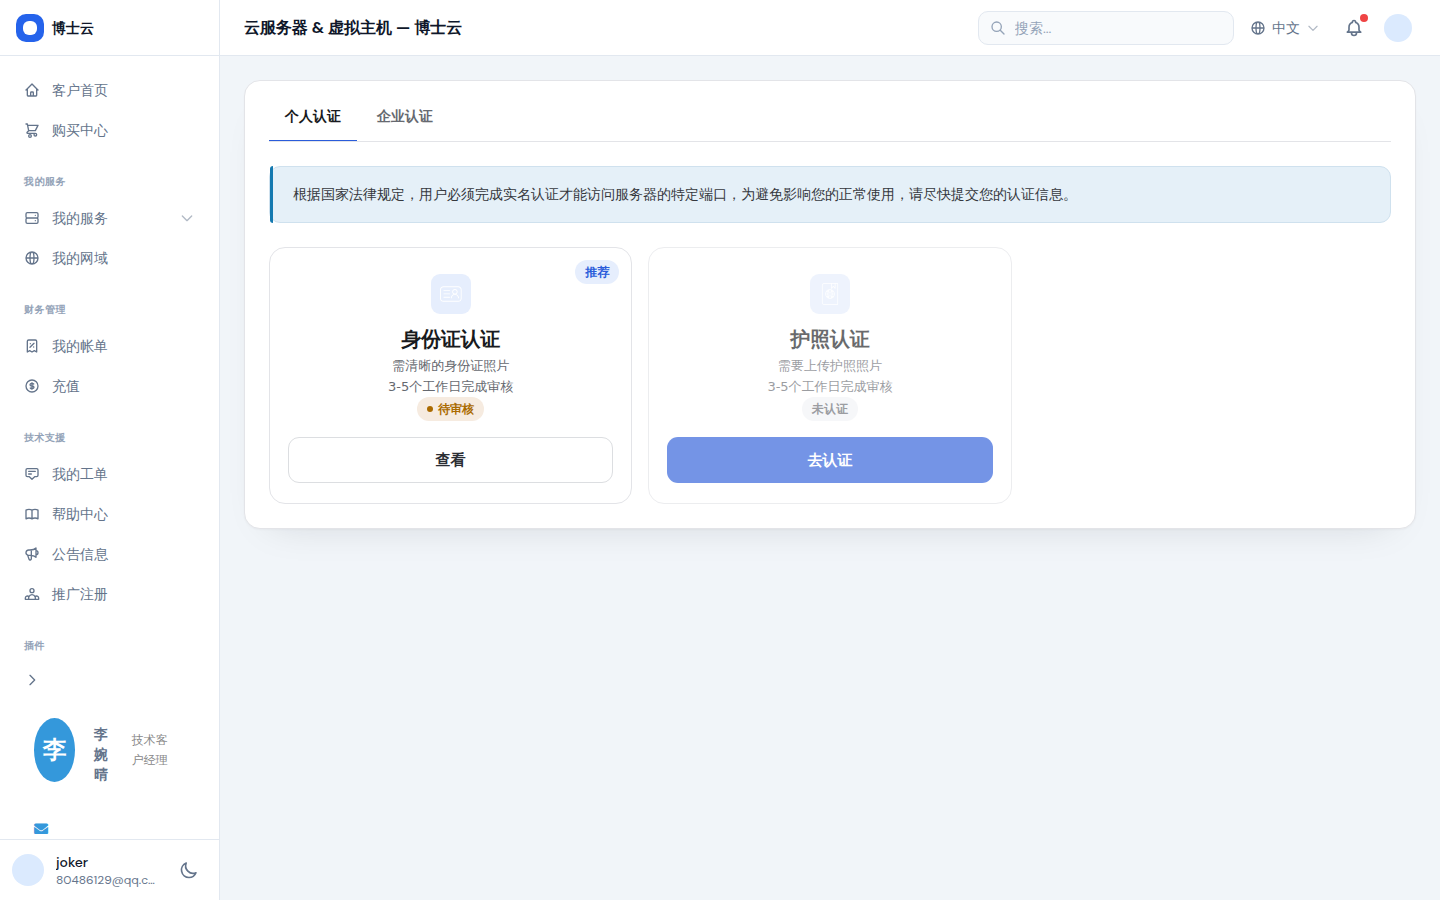This screenshot has height=900, width=1440.
Task: Click the 未认证 status badge
Action: pos(830,409)
